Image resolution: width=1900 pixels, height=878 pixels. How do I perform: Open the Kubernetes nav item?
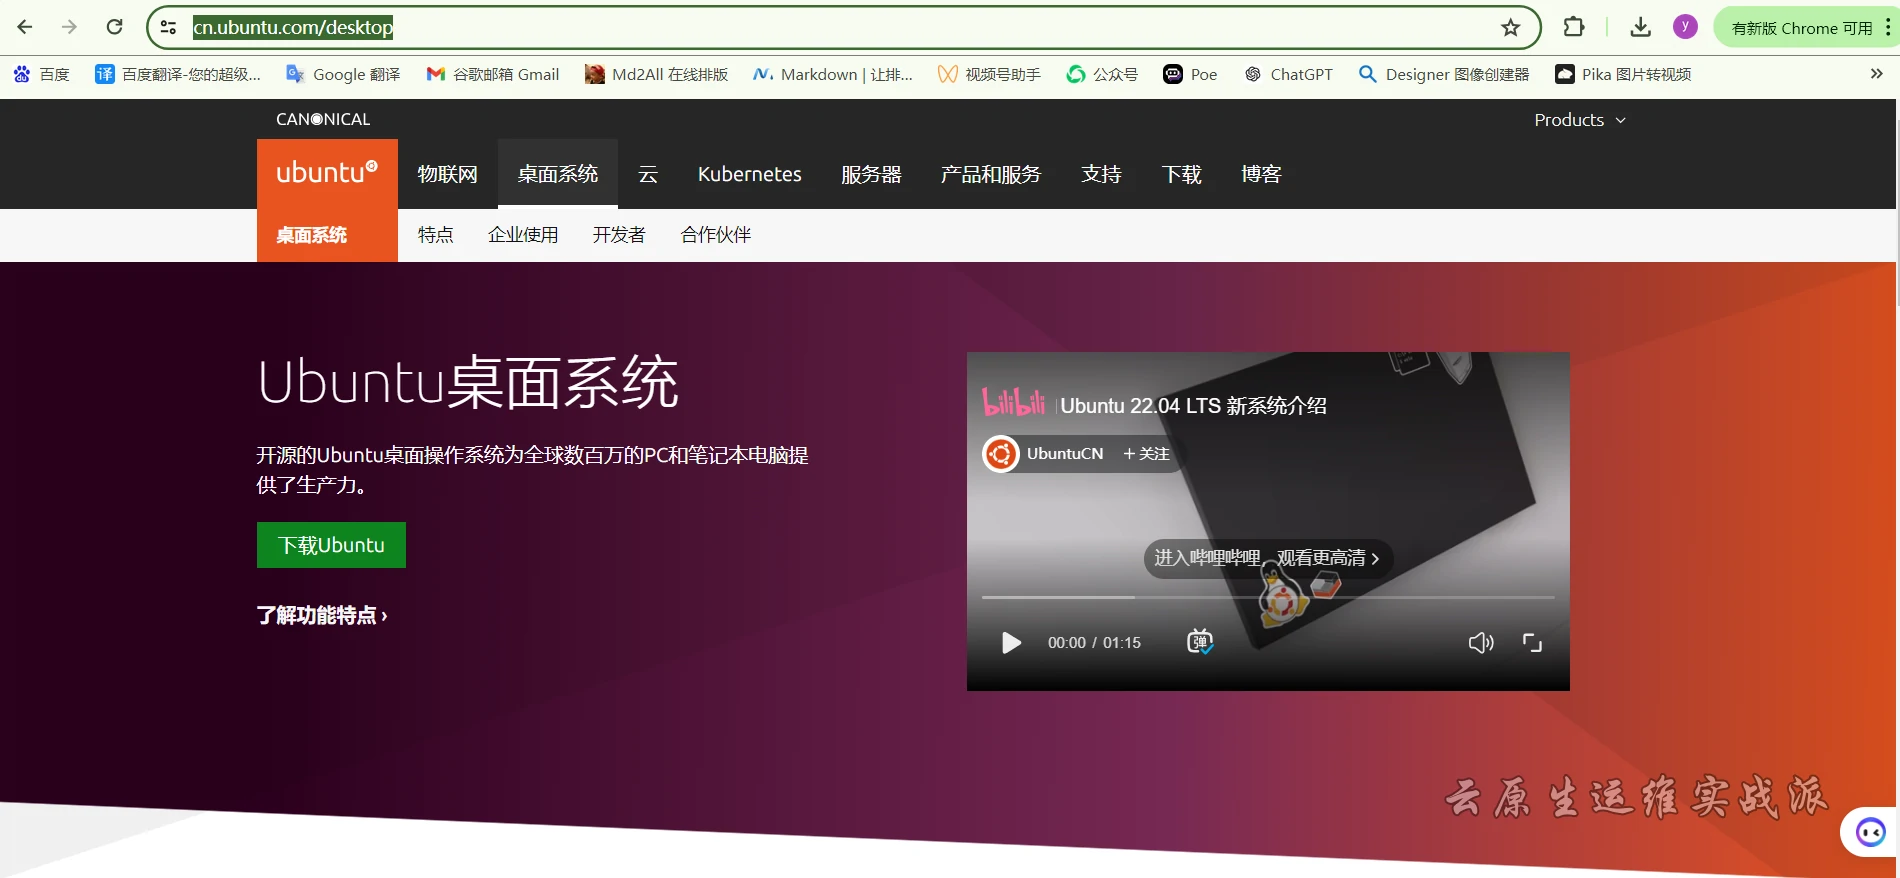pos(749,174)
